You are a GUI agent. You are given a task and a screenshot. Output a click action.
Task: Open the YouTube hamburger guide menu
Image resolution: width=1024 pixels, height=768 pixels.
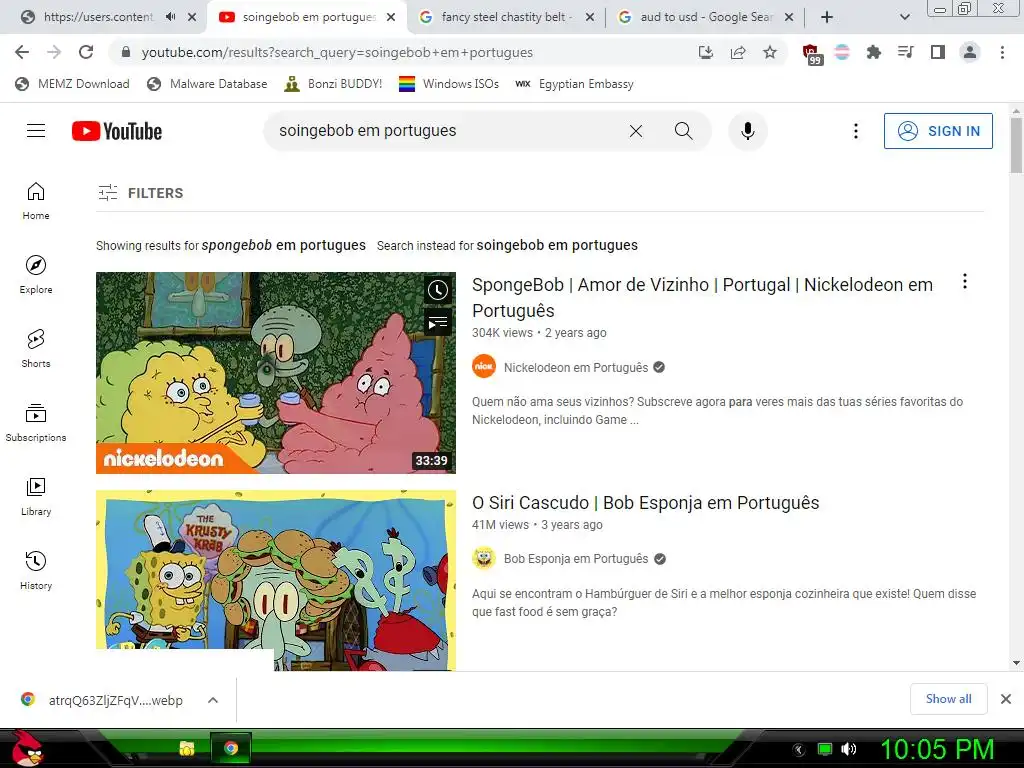[36, 131]
